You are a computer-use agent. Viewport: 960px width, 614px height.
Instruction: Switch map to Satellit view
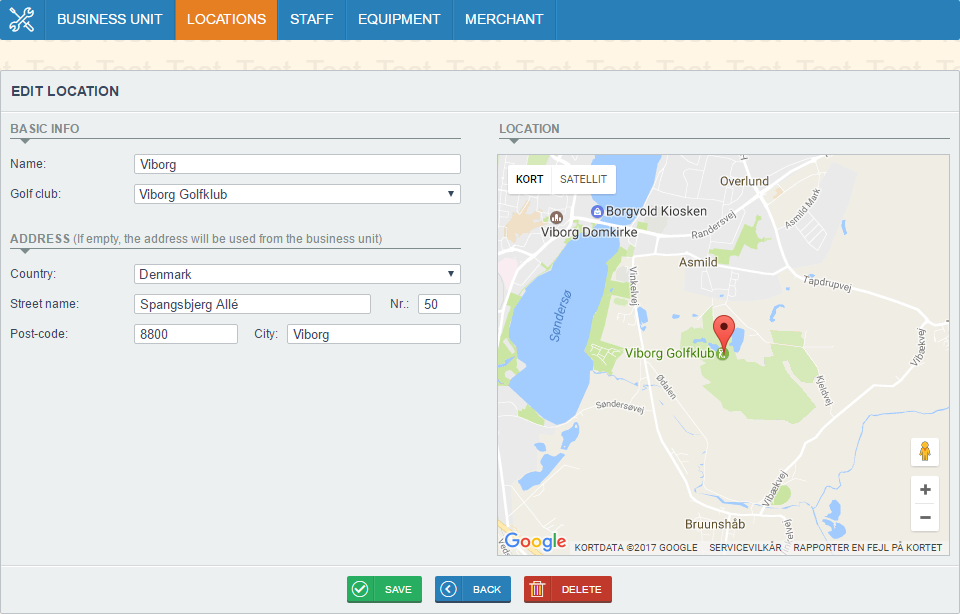point(583,180)
